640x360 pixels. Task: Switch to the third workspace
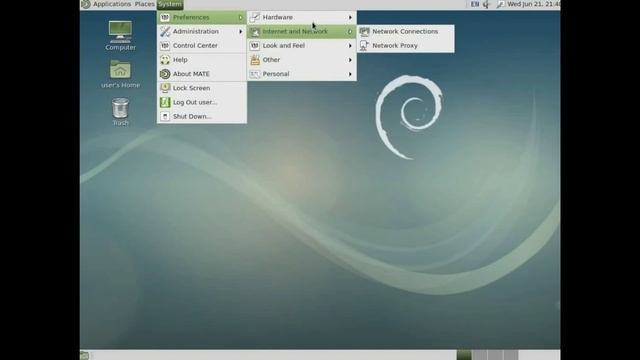click(495, 355)
